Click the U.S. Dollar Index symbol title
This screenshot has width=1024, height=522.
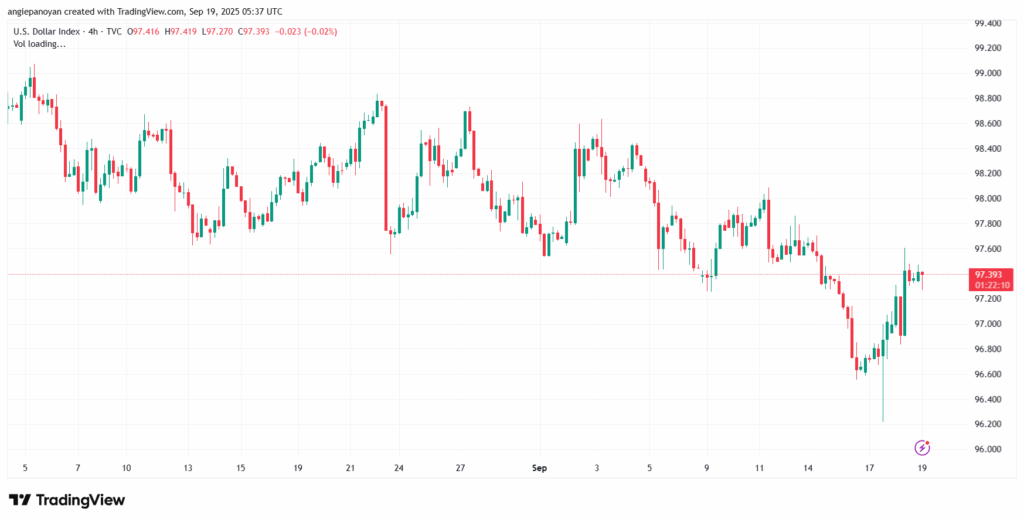49,32
